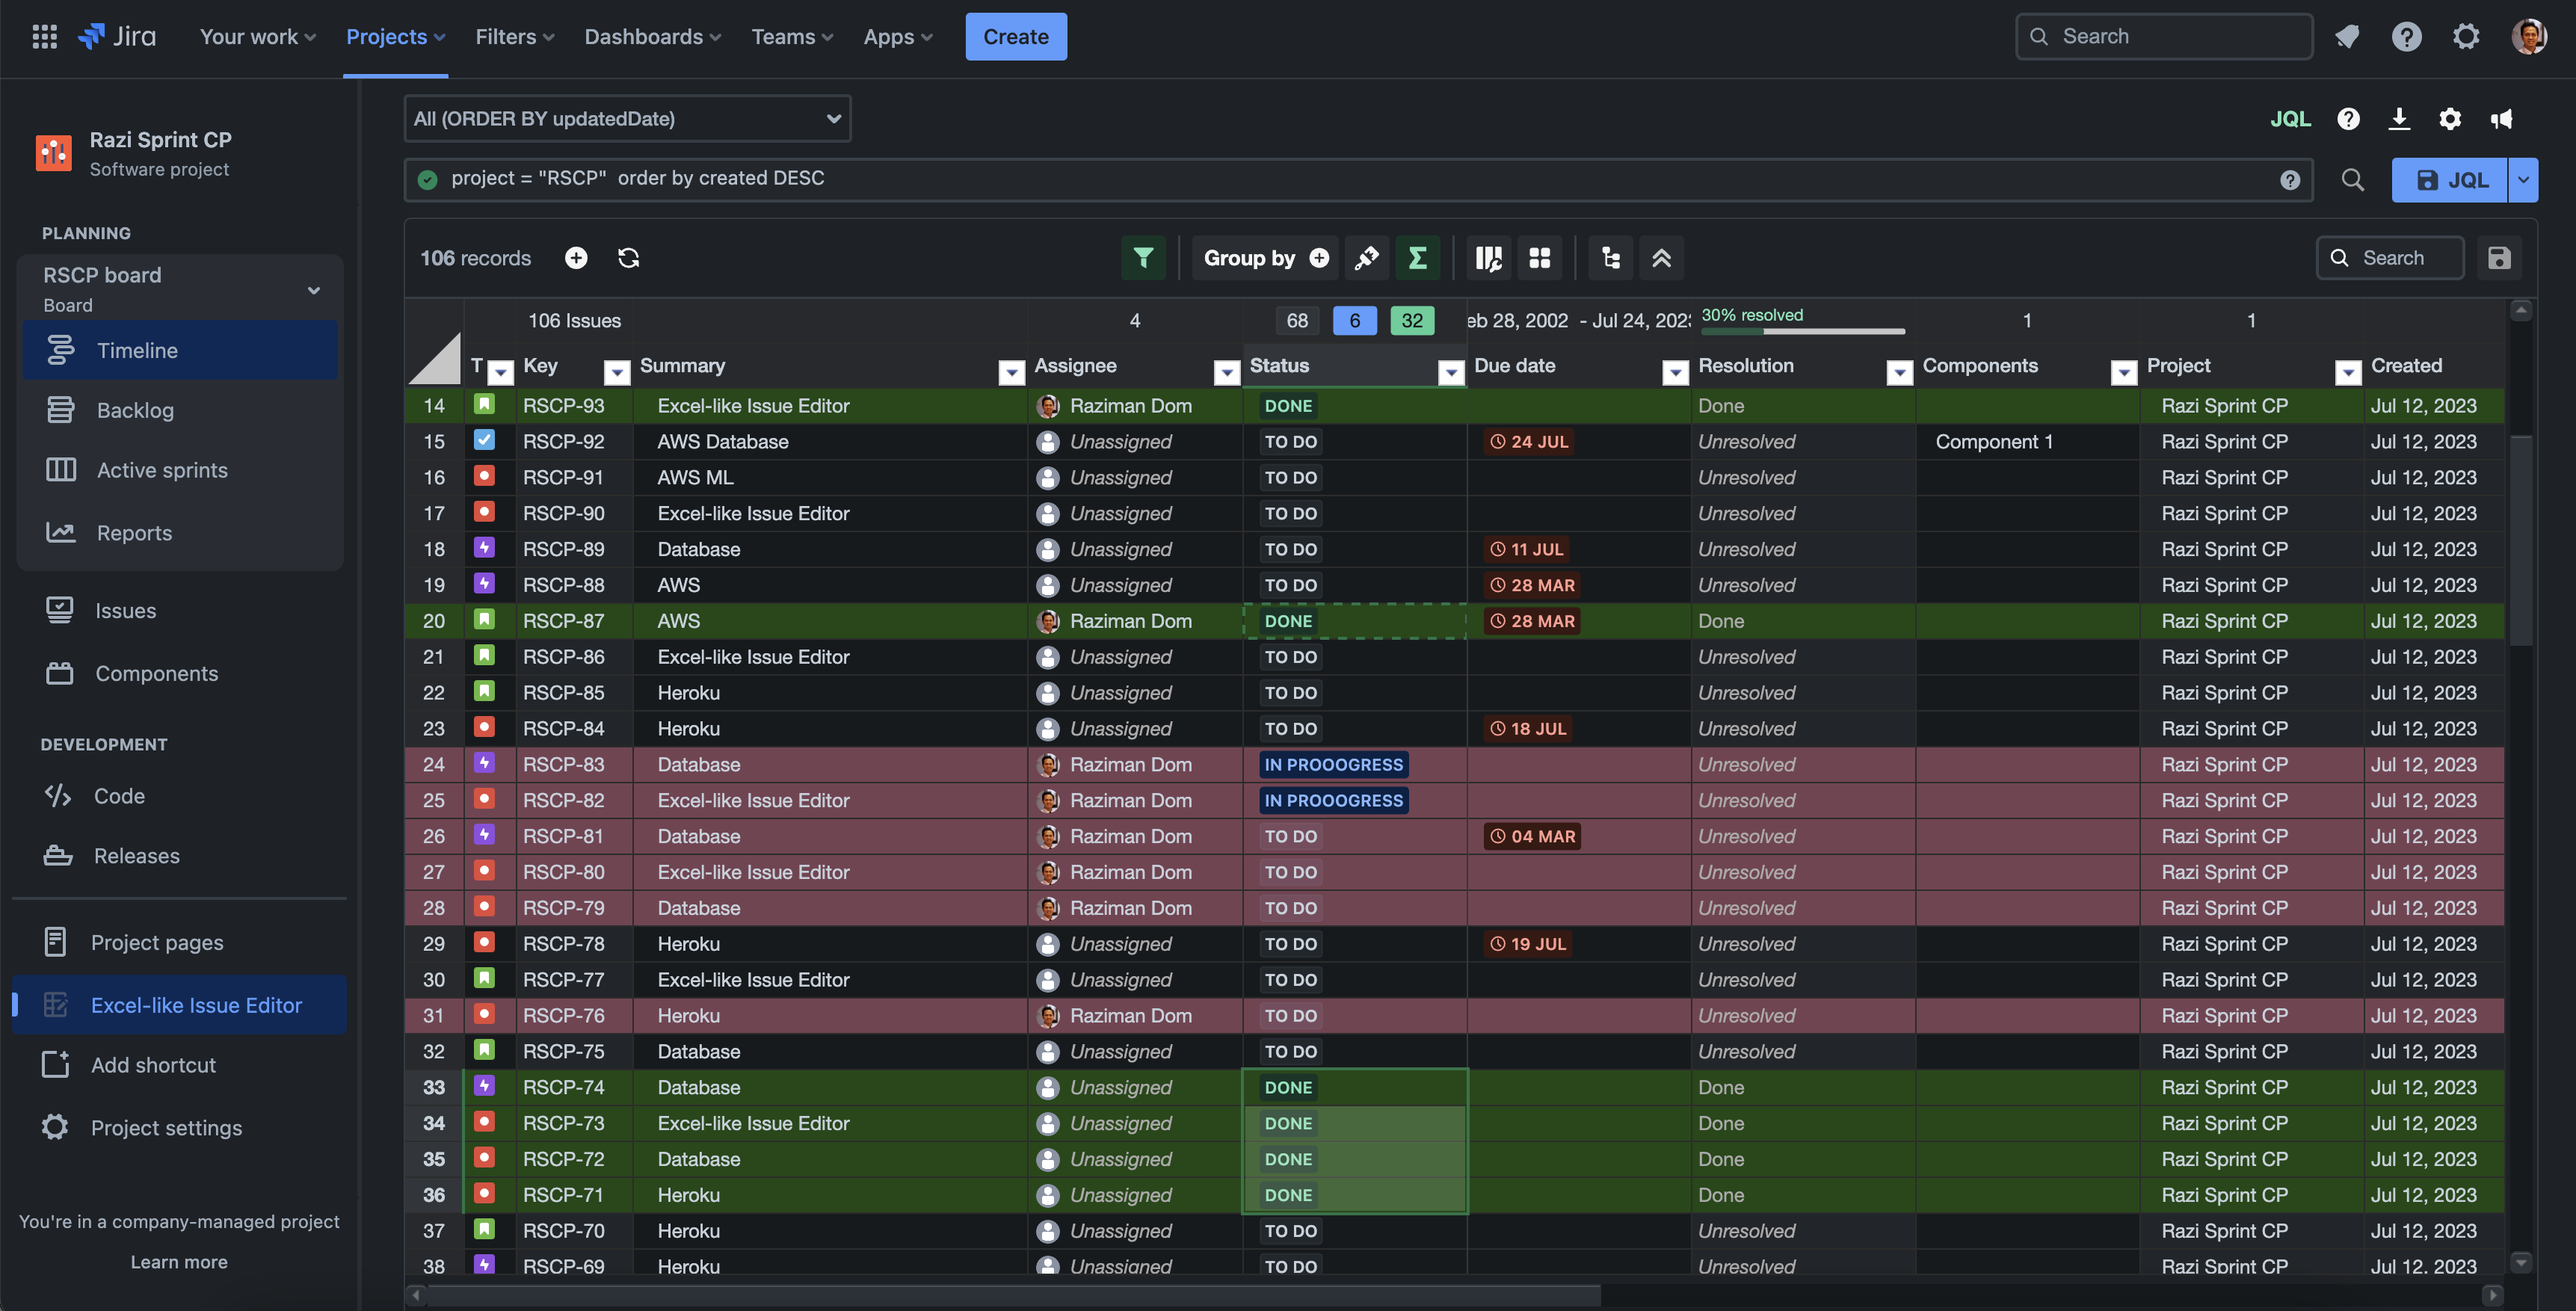Open the Backlog sidebar item

(135, 410)
